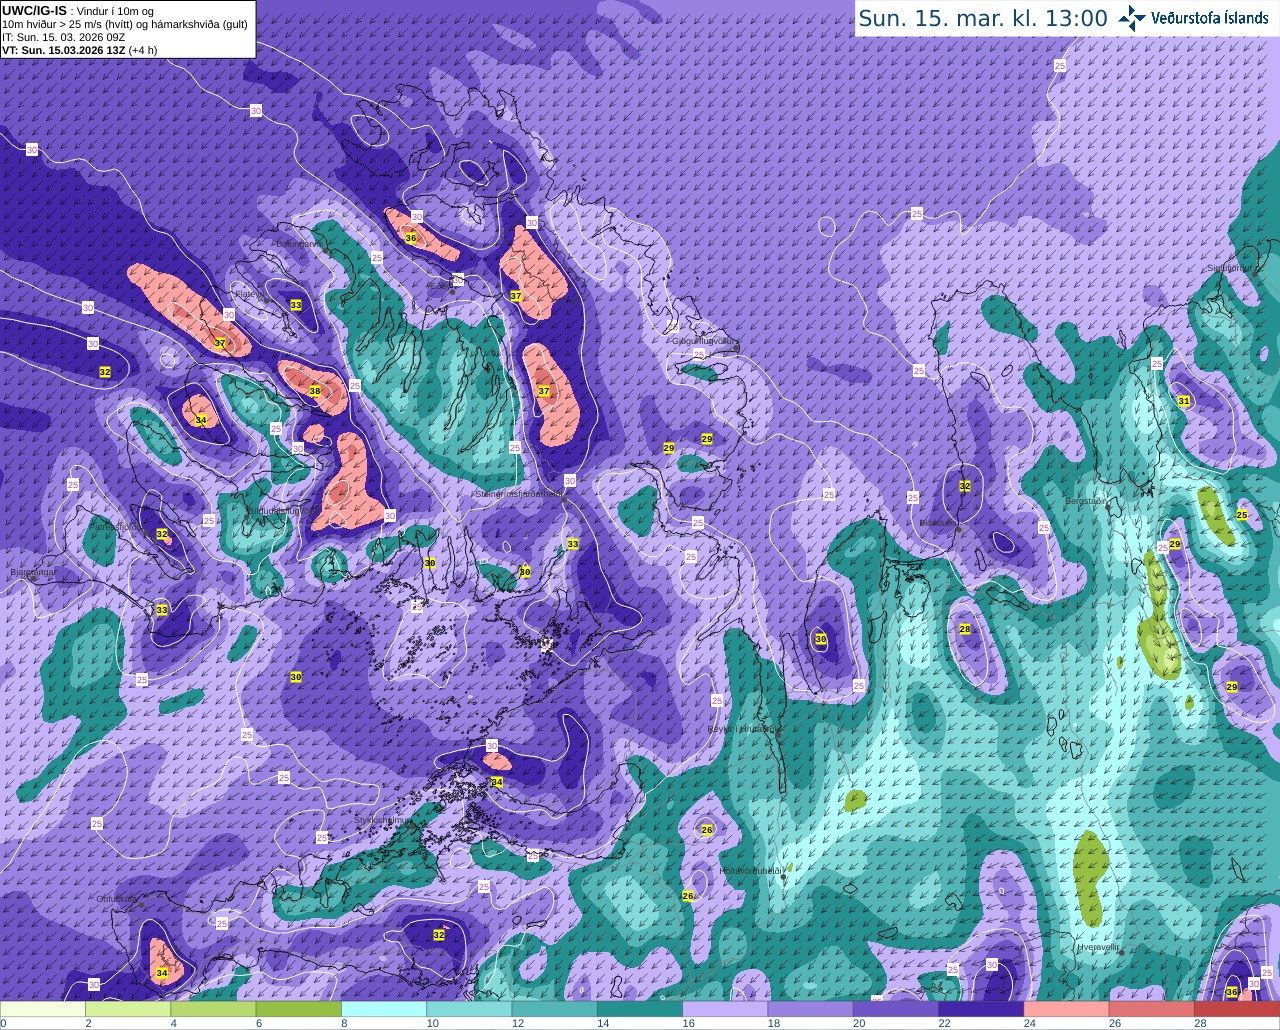This screenshot has width=1280, height=1030.
Task: Pick the 18–20 purple legend swatch
Action: pyautogui.click(x=810, y=1009)
